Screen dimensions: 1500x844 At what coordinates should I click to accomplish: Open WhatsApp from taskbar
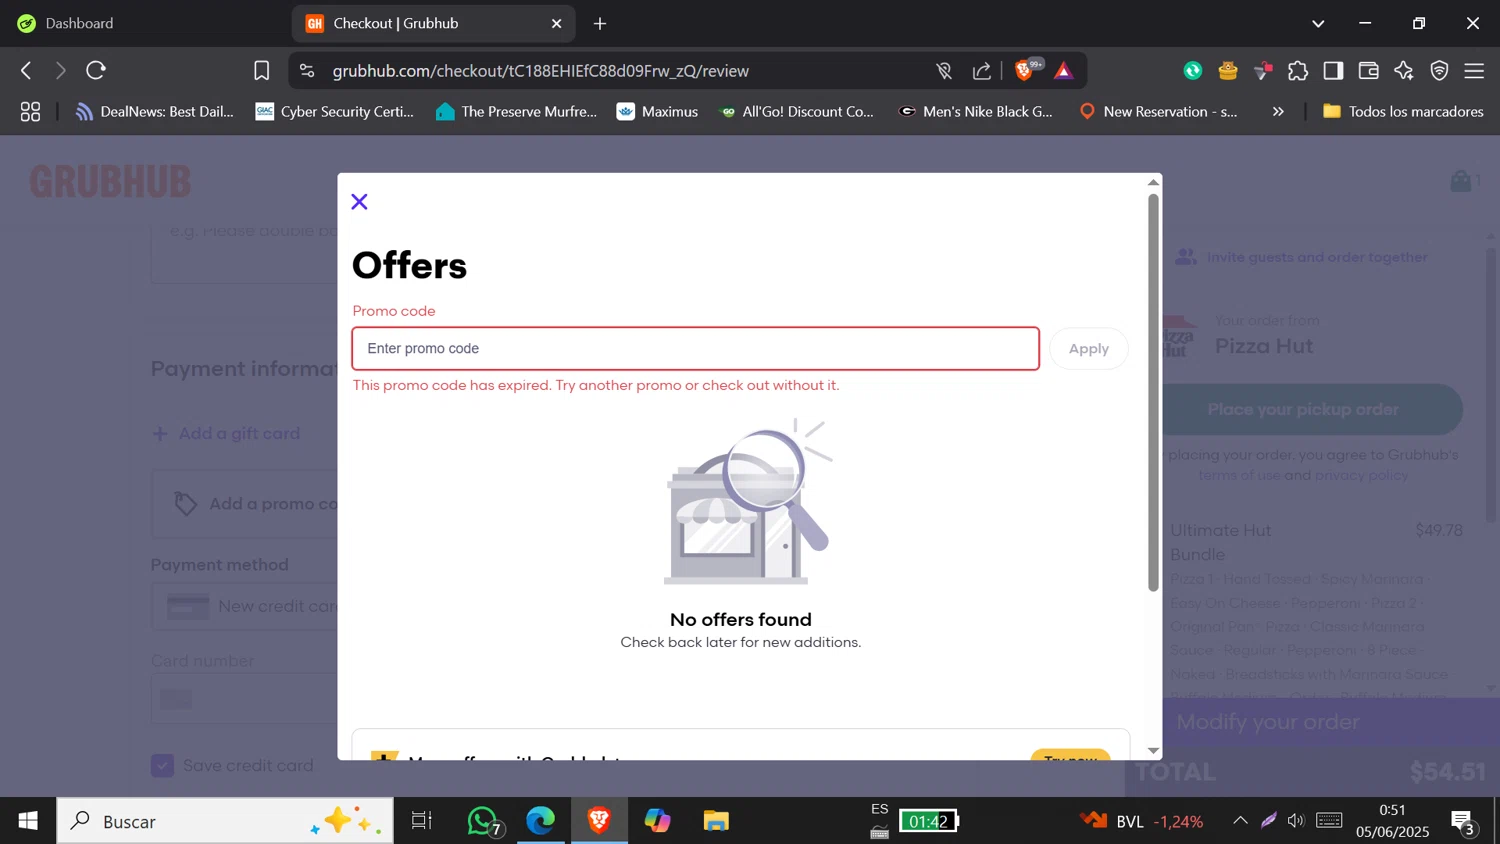(x=484, y=821)
